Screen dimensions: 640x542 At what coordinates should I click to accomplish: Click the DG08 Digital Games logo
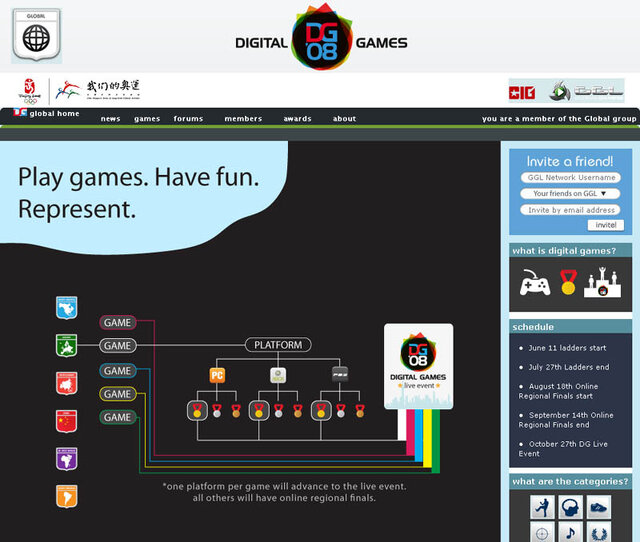click(x=321, y=40)
